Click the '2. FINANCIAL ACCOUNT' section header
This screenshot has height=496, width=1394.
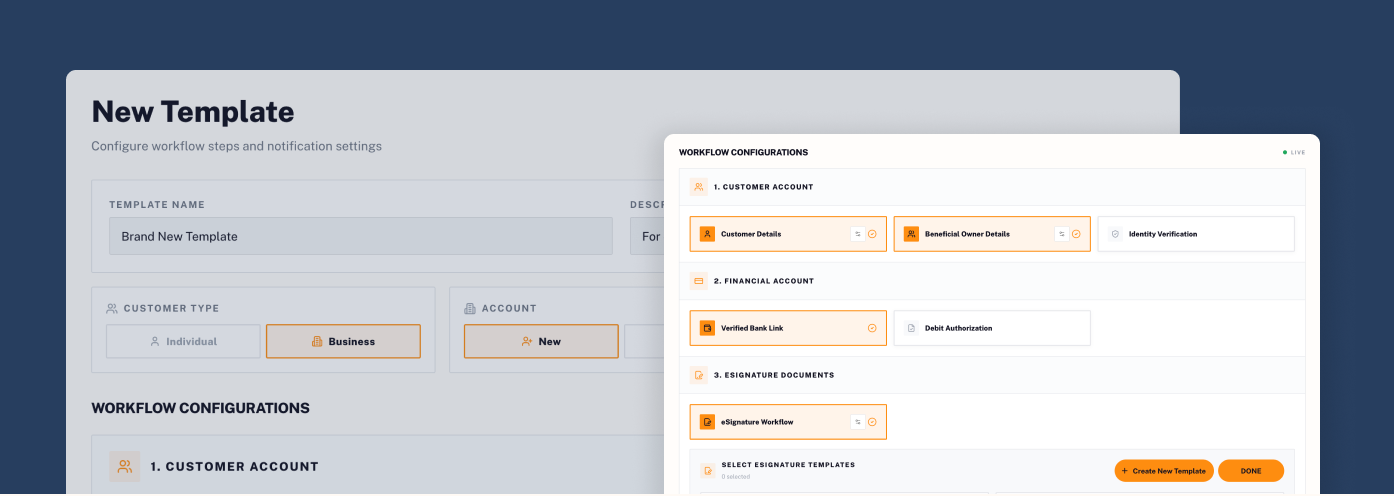[764, 281]
